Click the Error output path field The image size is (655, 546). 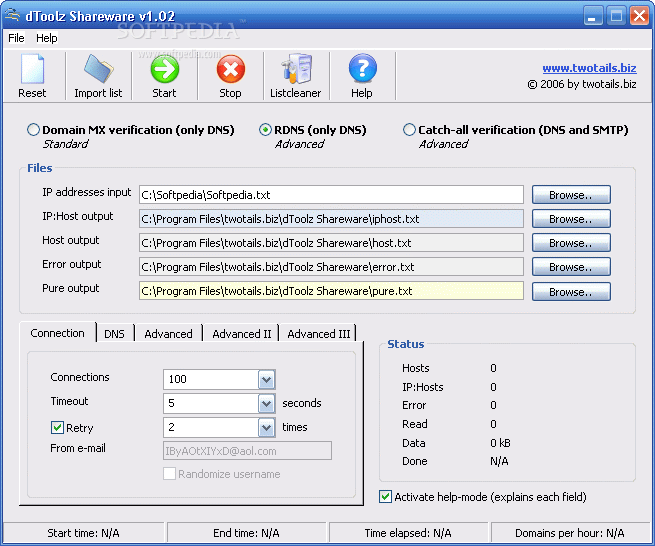[x=331, y=267]
